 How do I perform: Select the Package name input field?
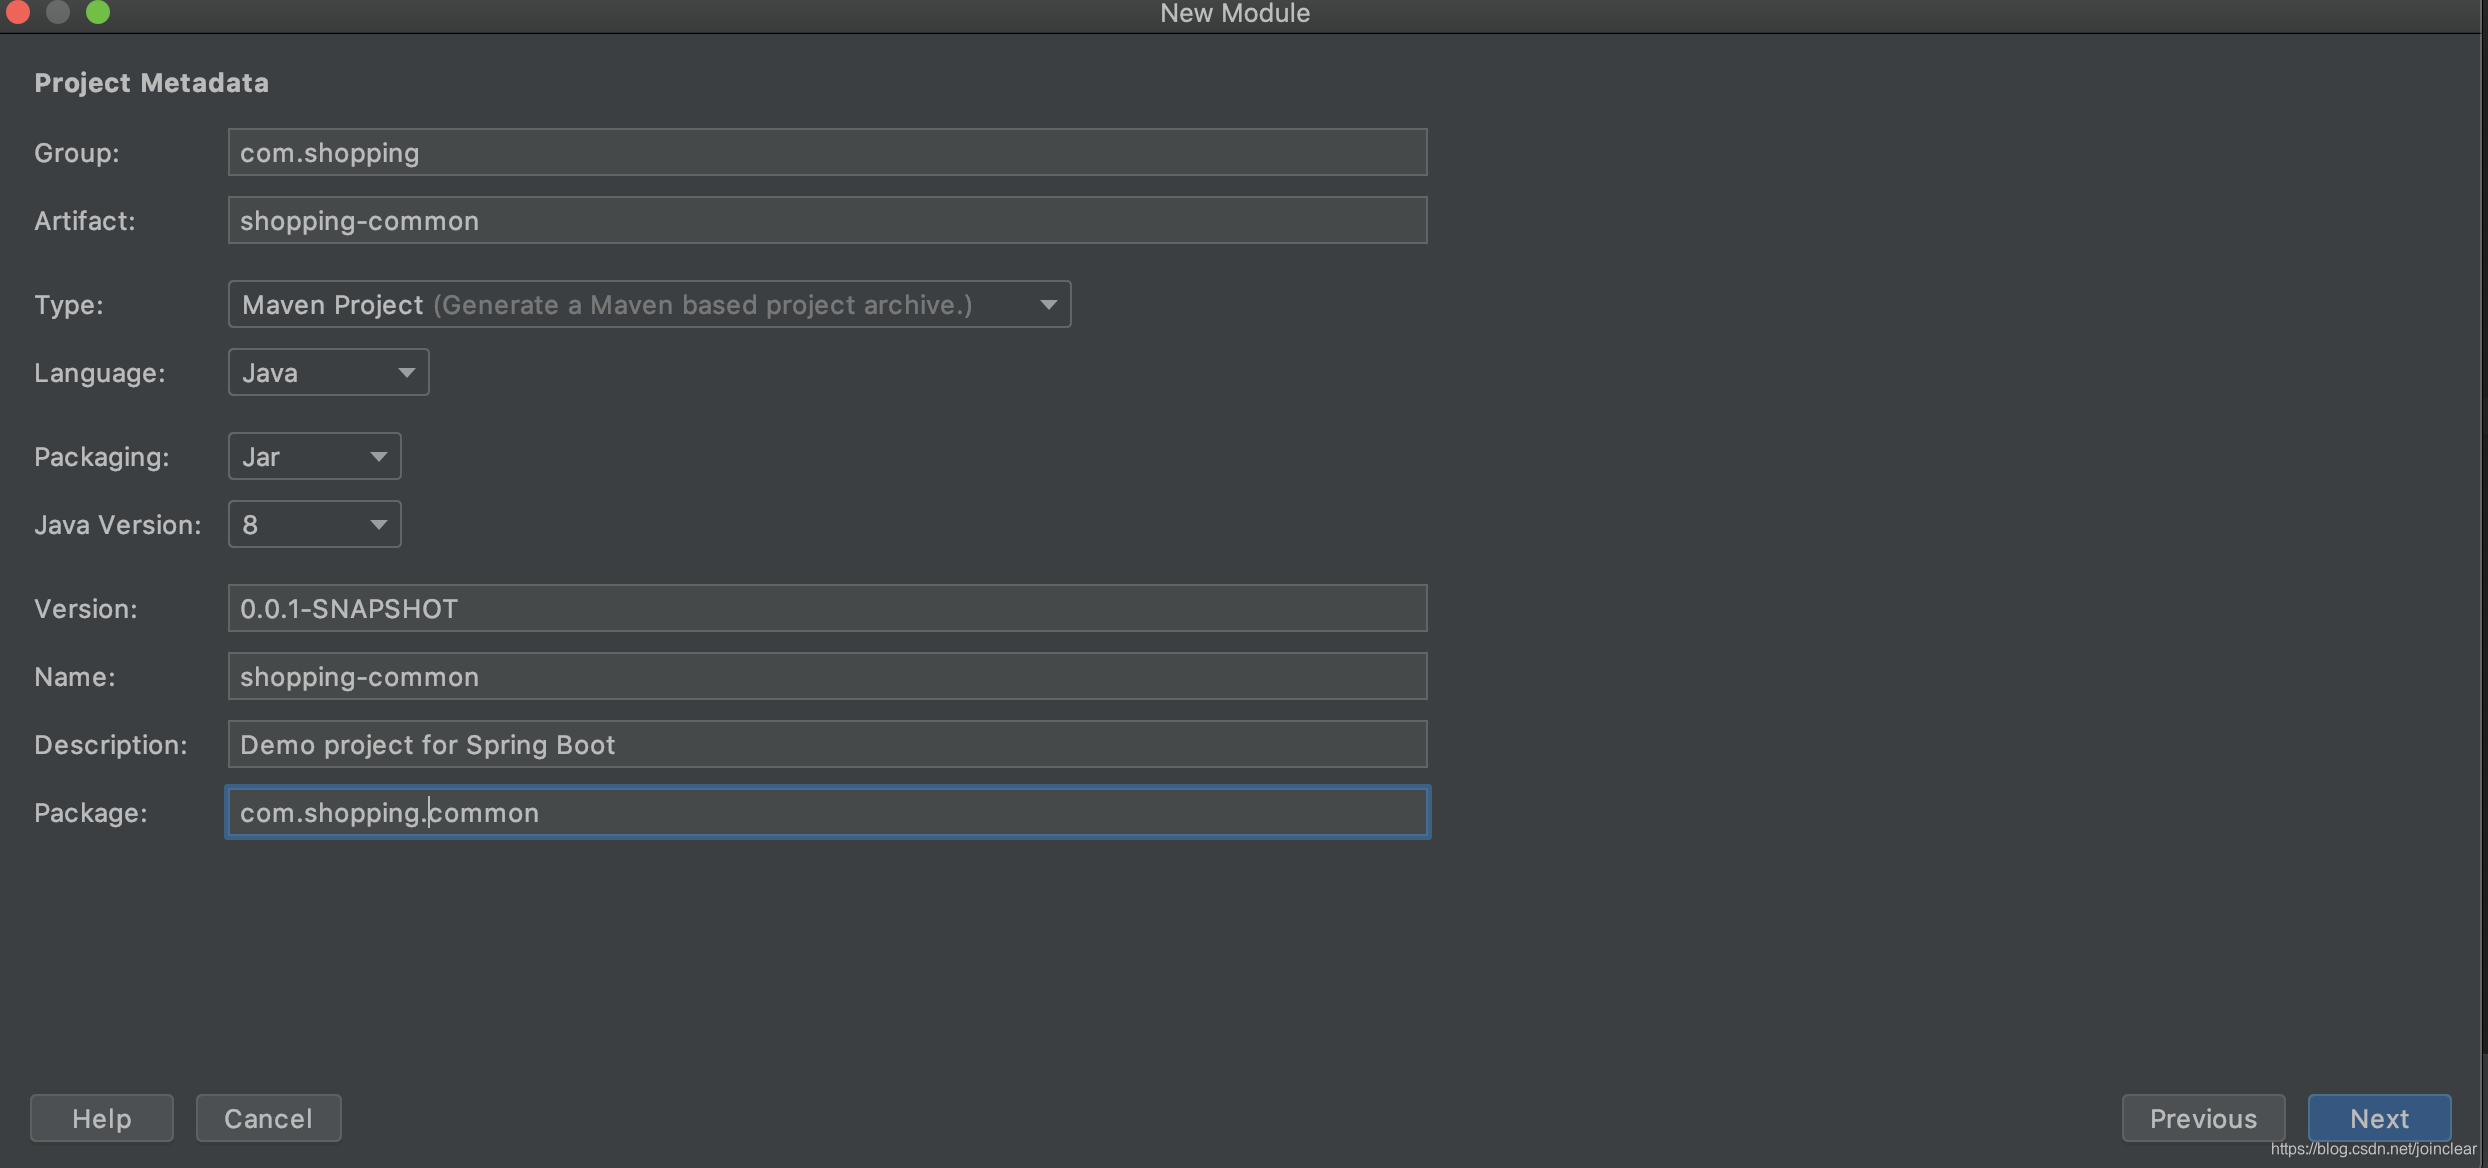[x=827, y=811]
